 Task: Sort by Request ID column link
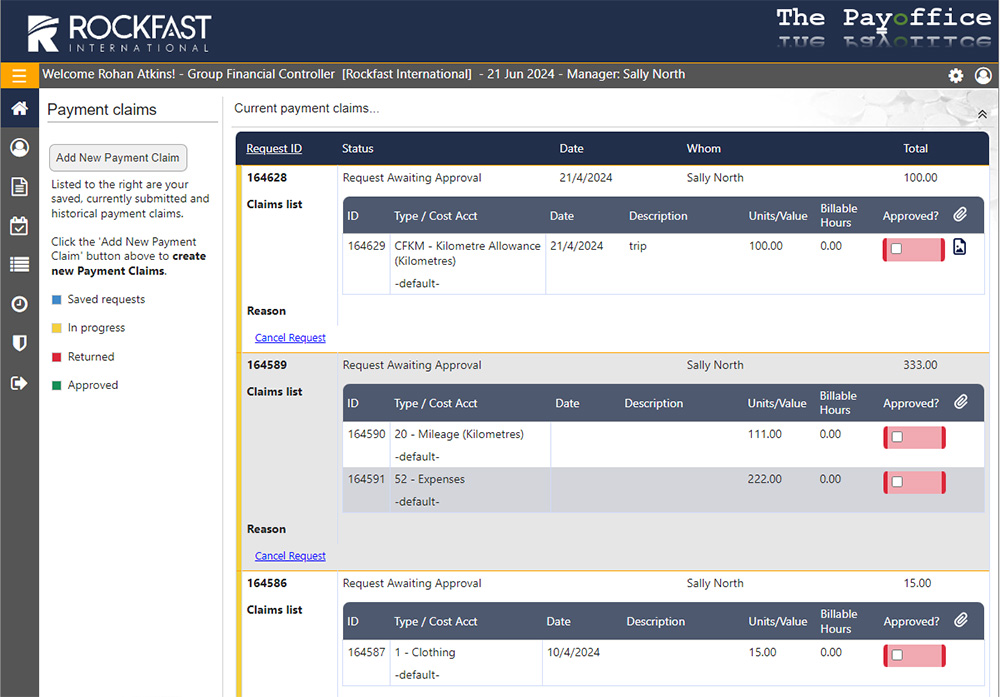click(x=274, y=149)
